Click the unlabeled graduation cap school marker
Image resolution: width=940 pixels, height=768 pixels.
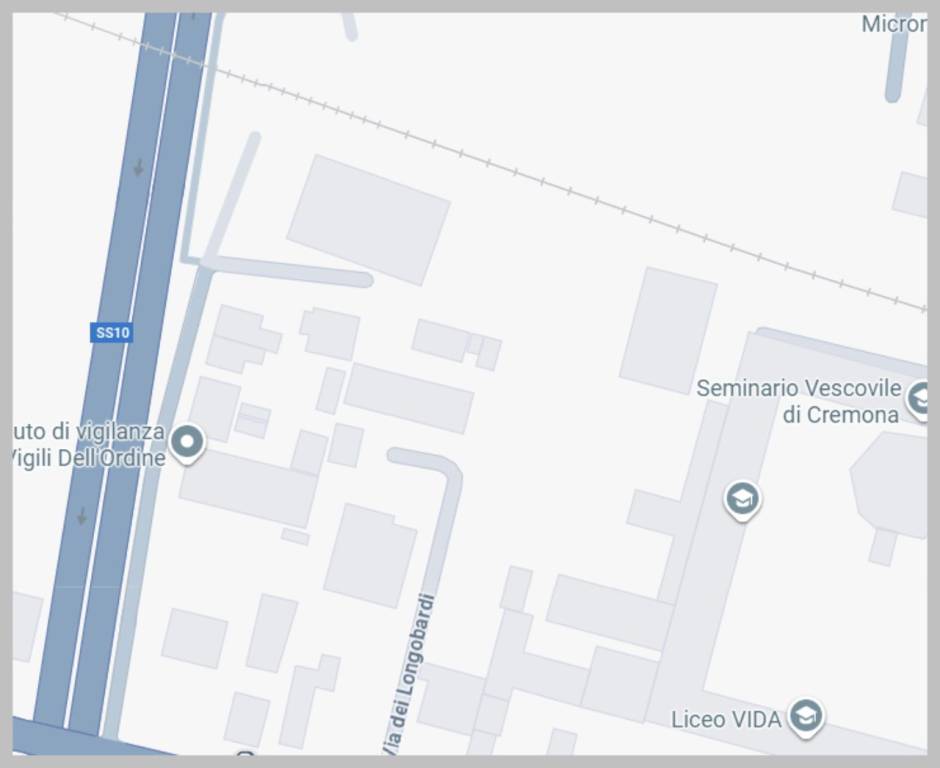tap(742, 500)
